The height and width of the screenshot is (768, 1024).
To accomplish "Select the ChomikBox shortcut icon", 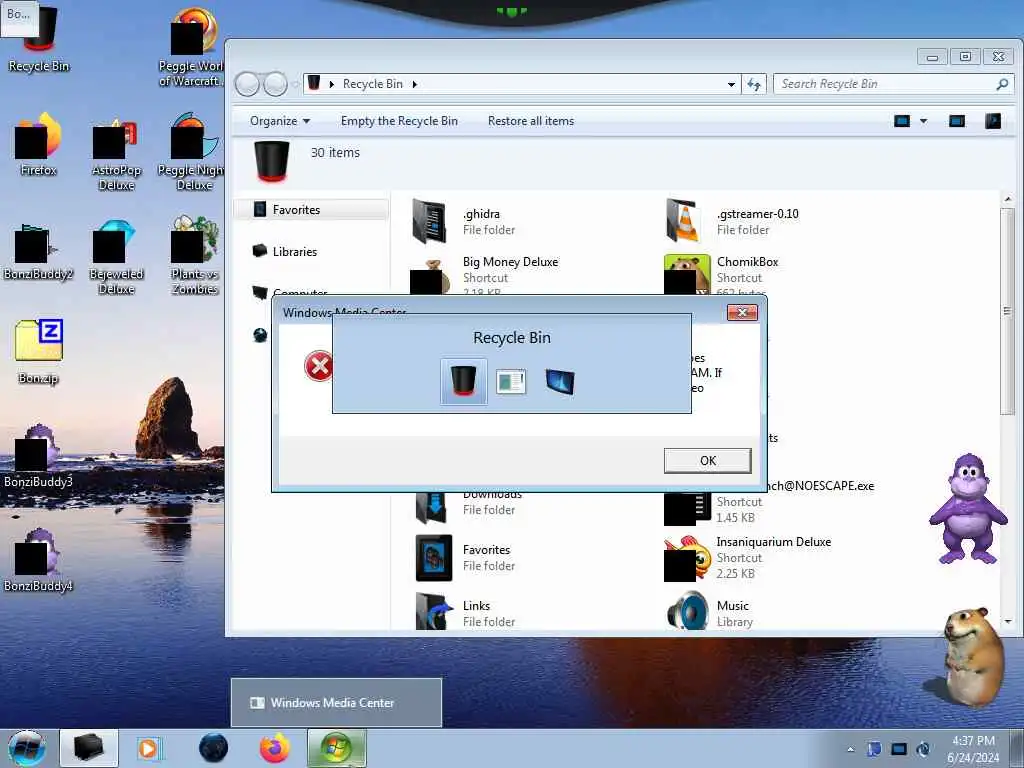I will (x=687, y=274).
